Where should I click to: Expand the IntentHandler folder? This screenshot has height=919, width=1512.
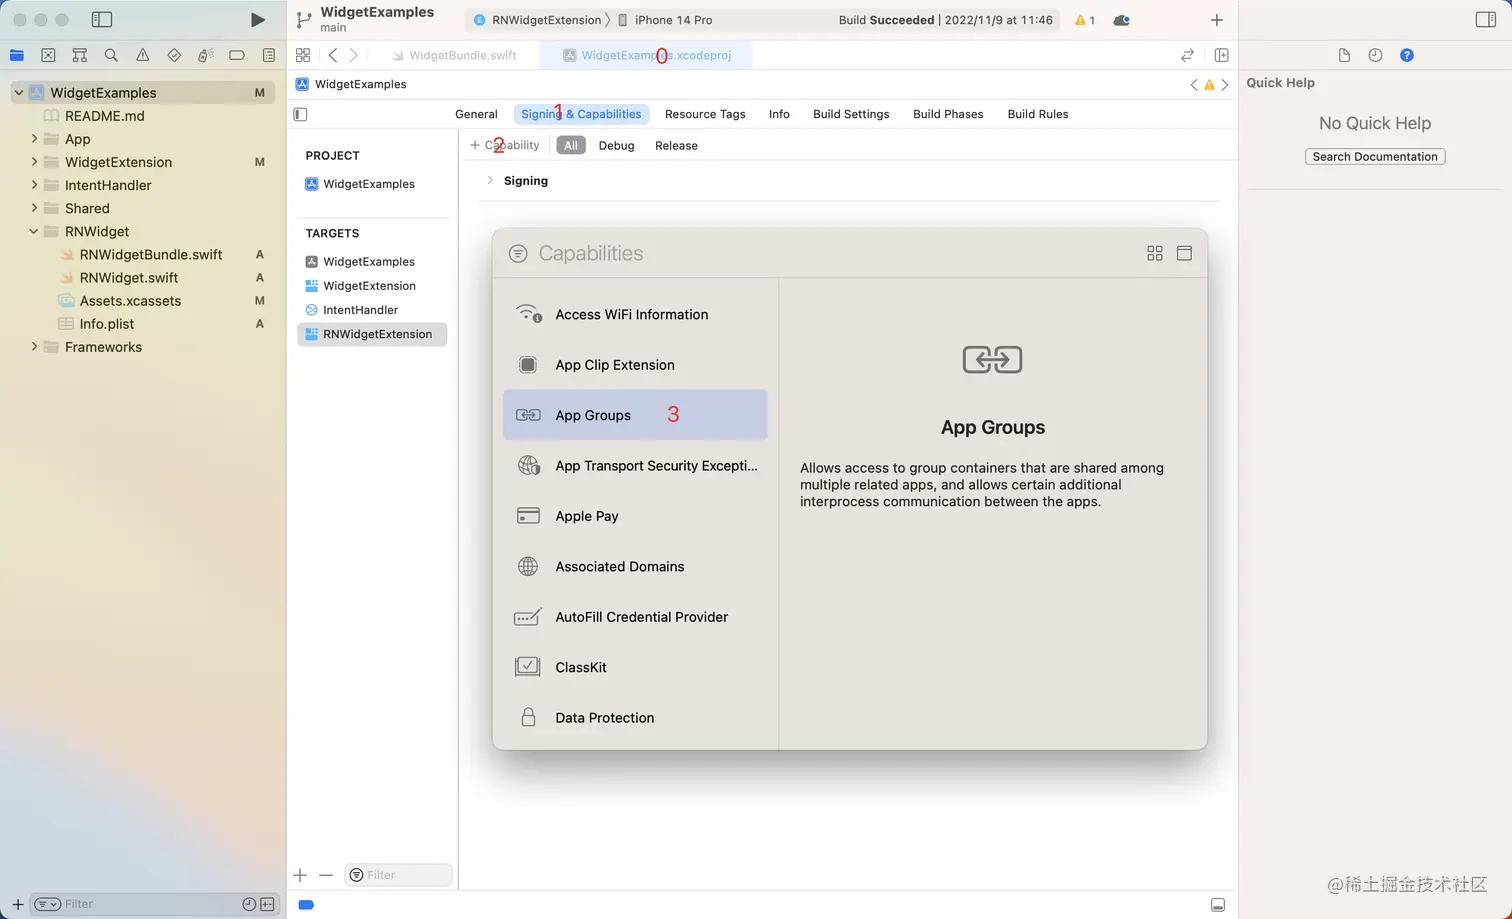(34, 185)
